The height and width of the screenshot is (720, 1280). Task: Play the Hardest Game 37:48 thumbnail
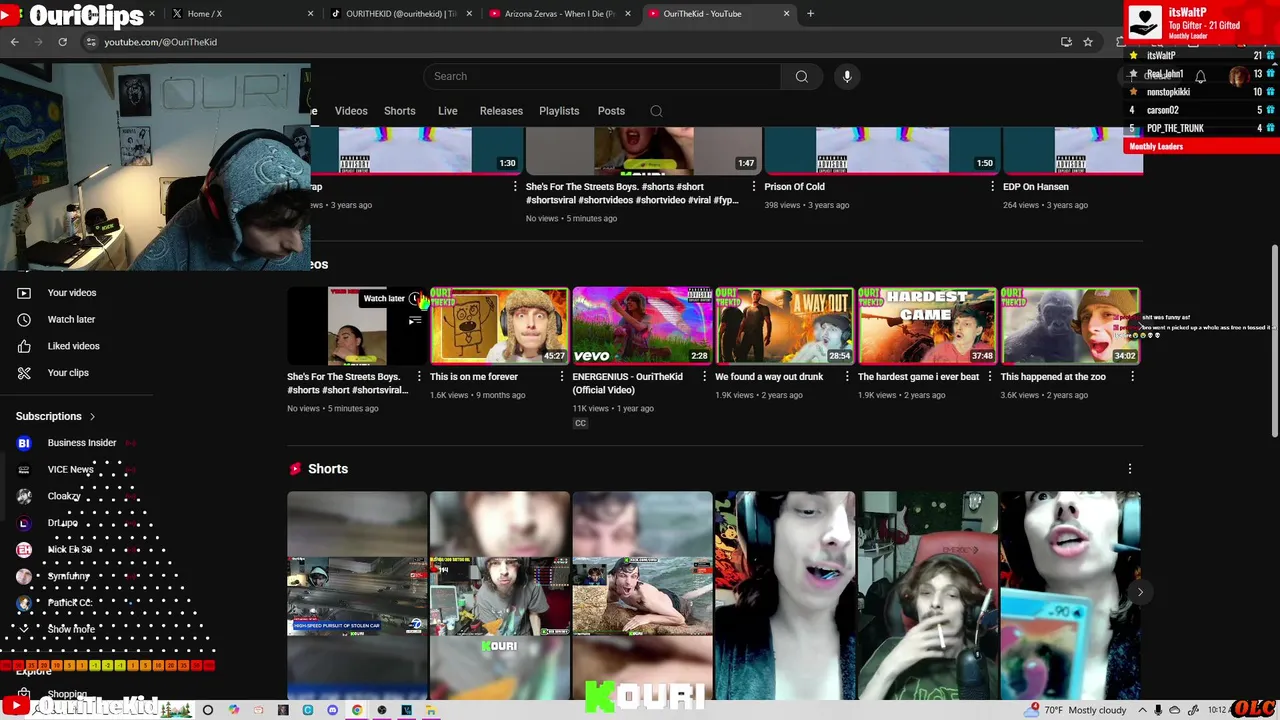(927, 326)
